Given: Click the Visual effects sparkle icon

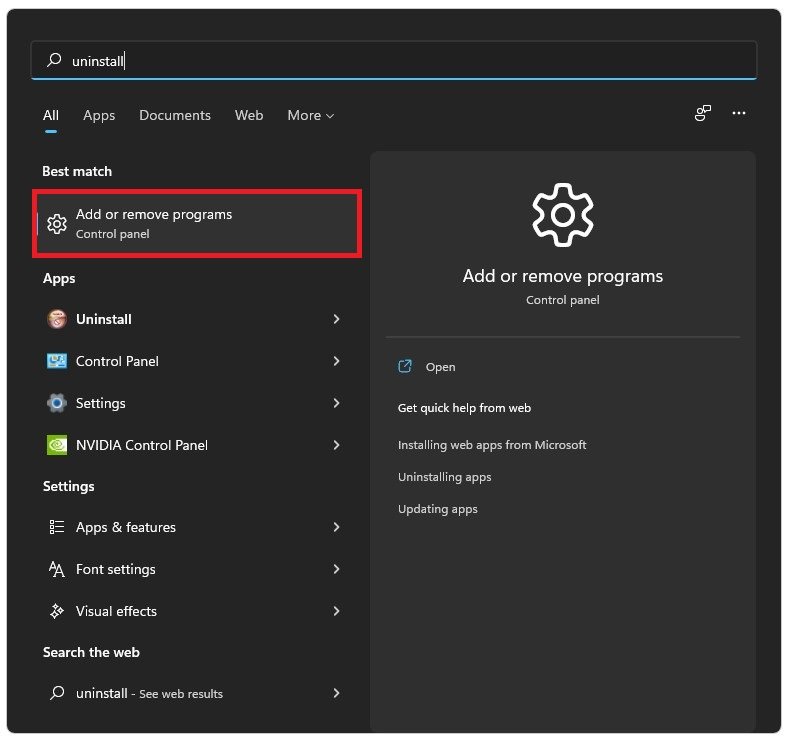Looking at the screenshot, I should [x=57, y=611].
